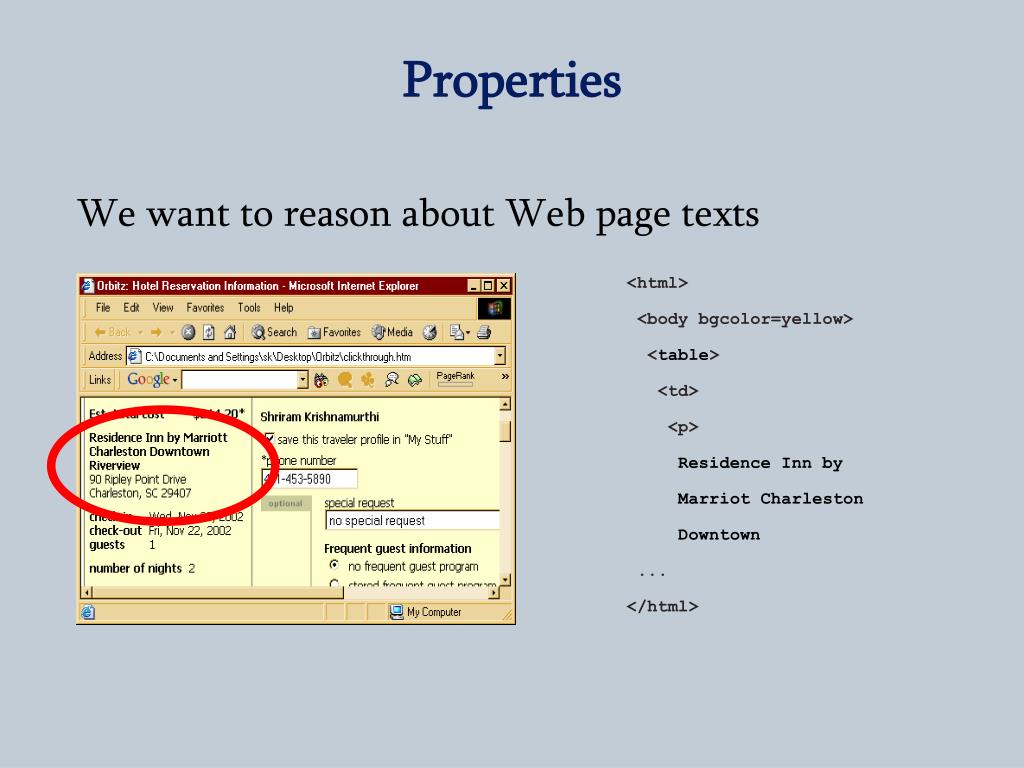Click the horizontal scrollbar left arrow

pyautogui.click(x=87, y=592)
